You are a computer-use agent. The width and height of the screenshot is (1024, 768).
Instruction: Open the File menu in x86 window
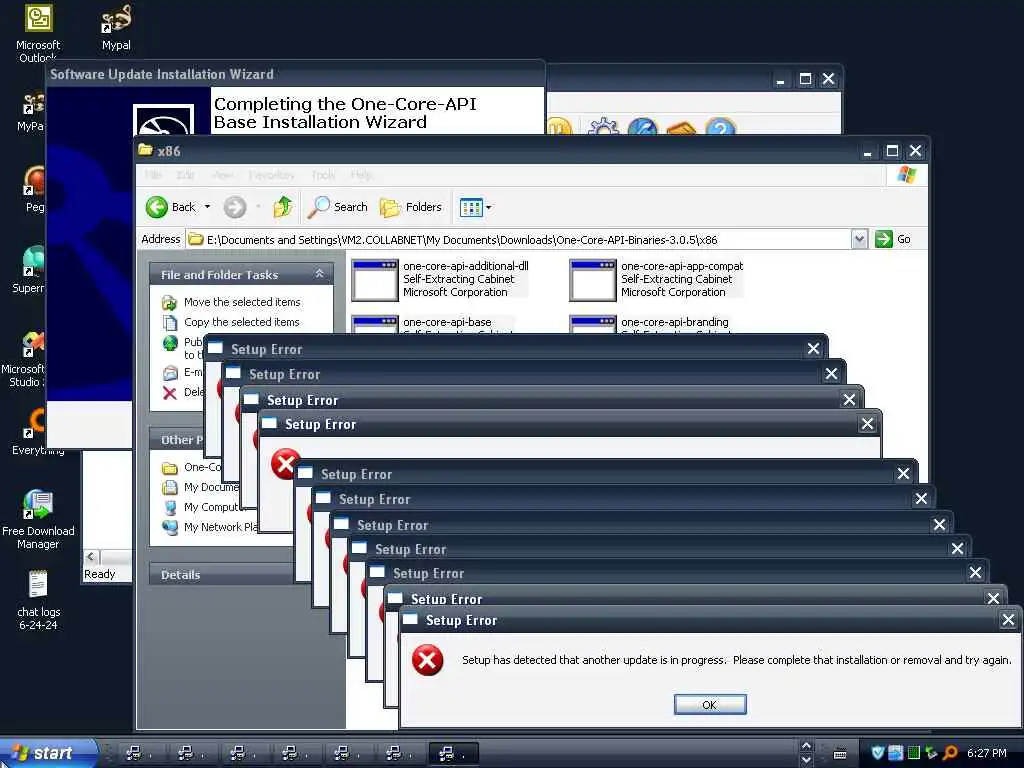[x=152, y=175]
